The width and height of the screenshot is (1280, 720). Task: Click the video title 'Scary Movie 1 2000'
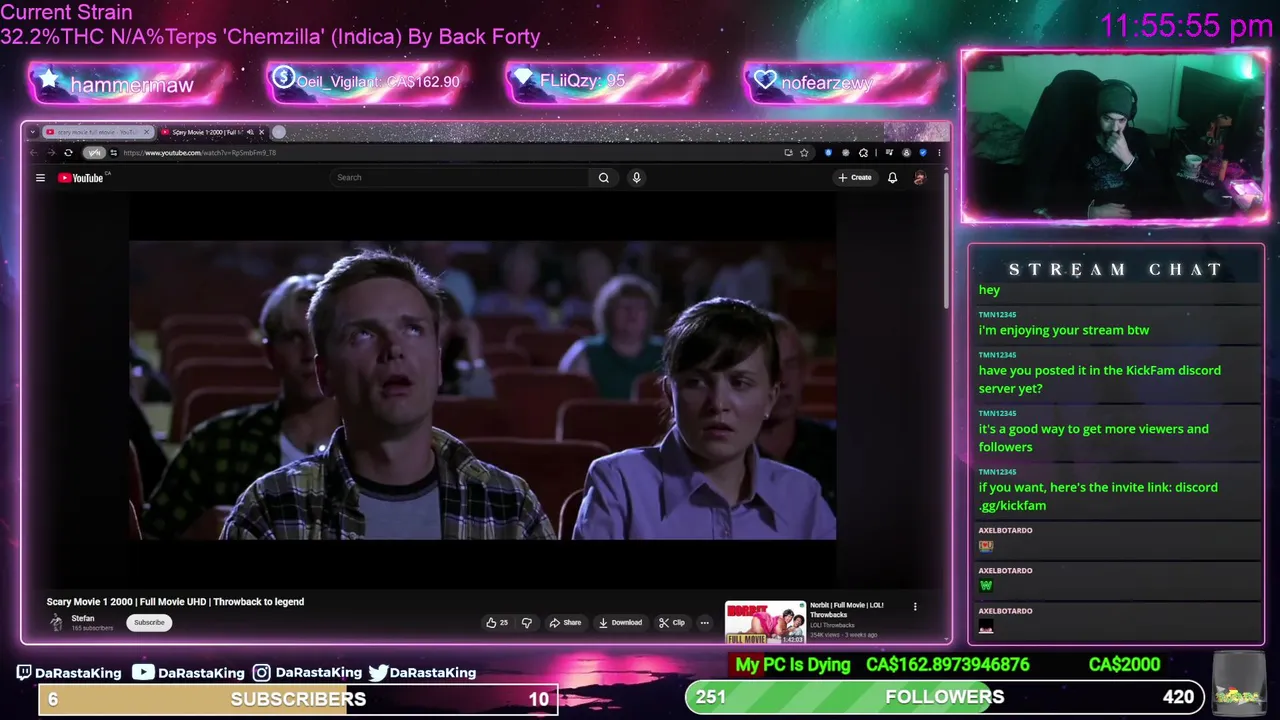point(175,601)
